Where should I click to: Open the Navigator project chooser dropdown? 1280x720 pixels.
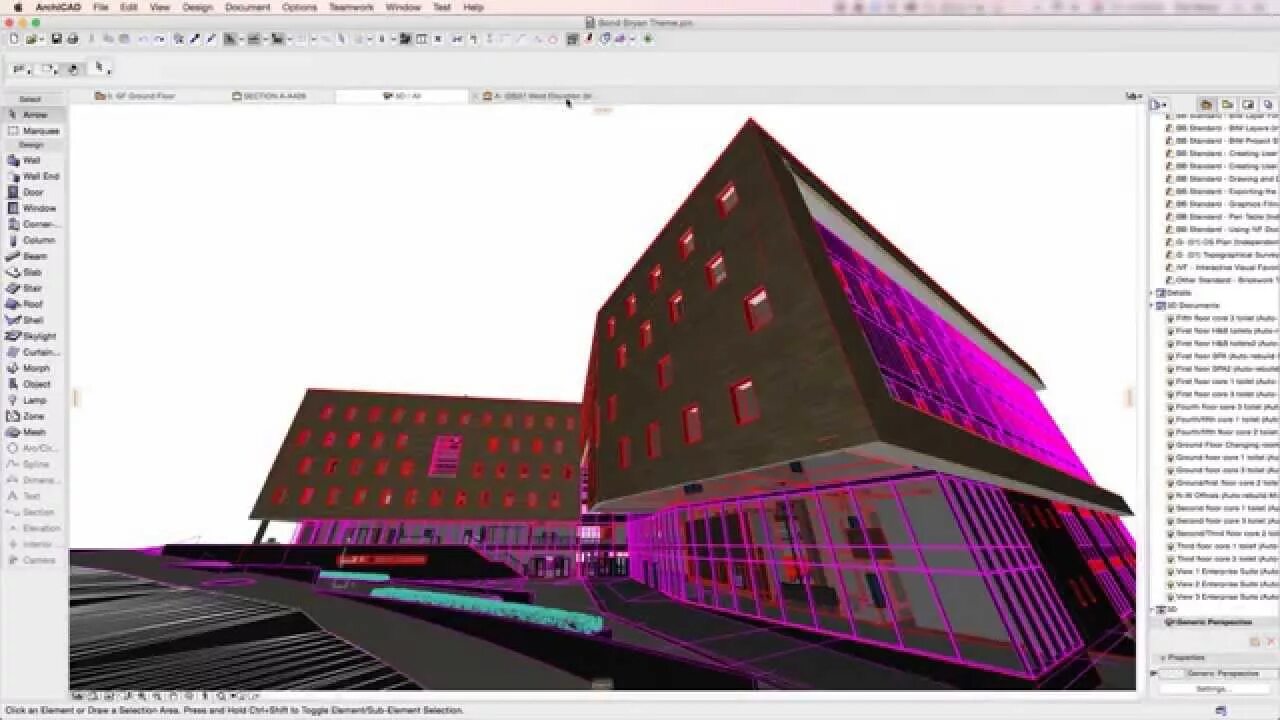(1159, 104)
